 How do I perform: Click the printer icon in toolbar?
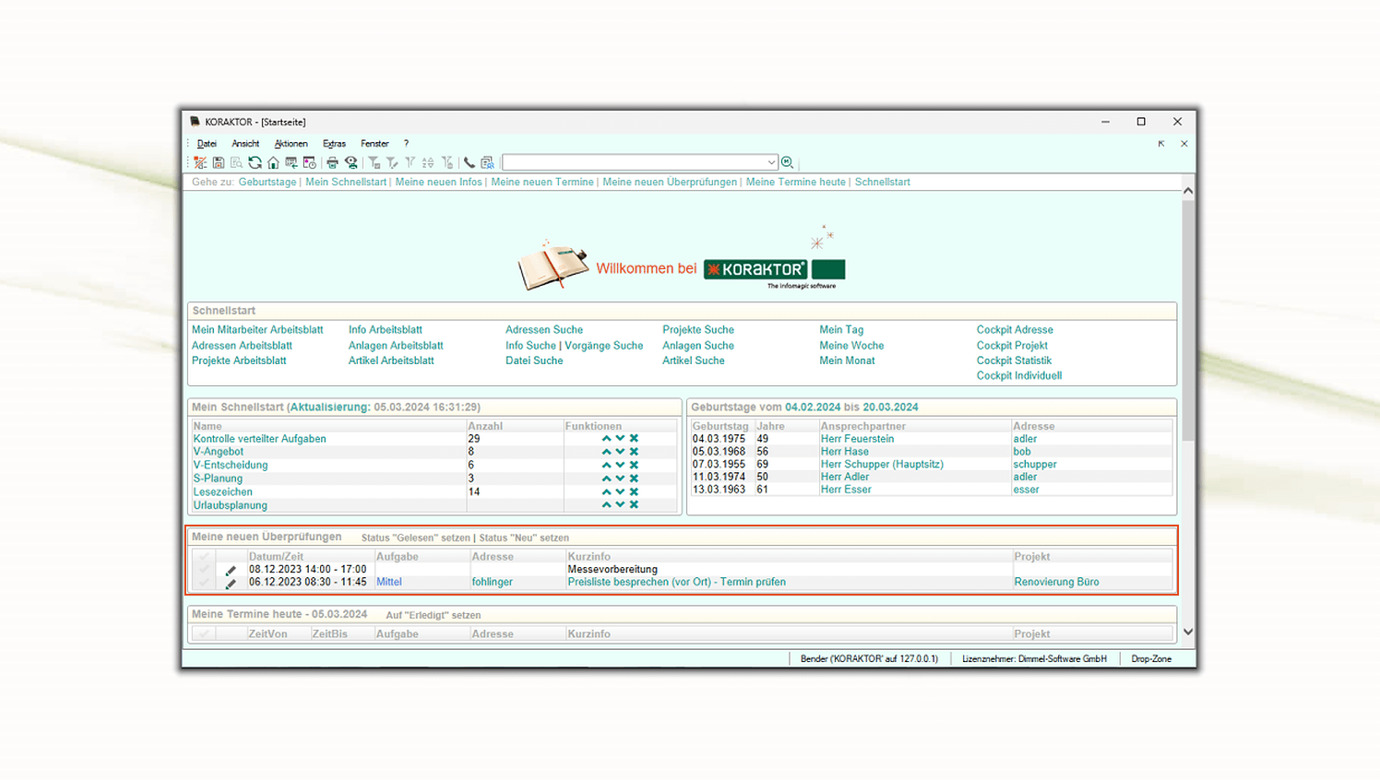coord(333,163)
